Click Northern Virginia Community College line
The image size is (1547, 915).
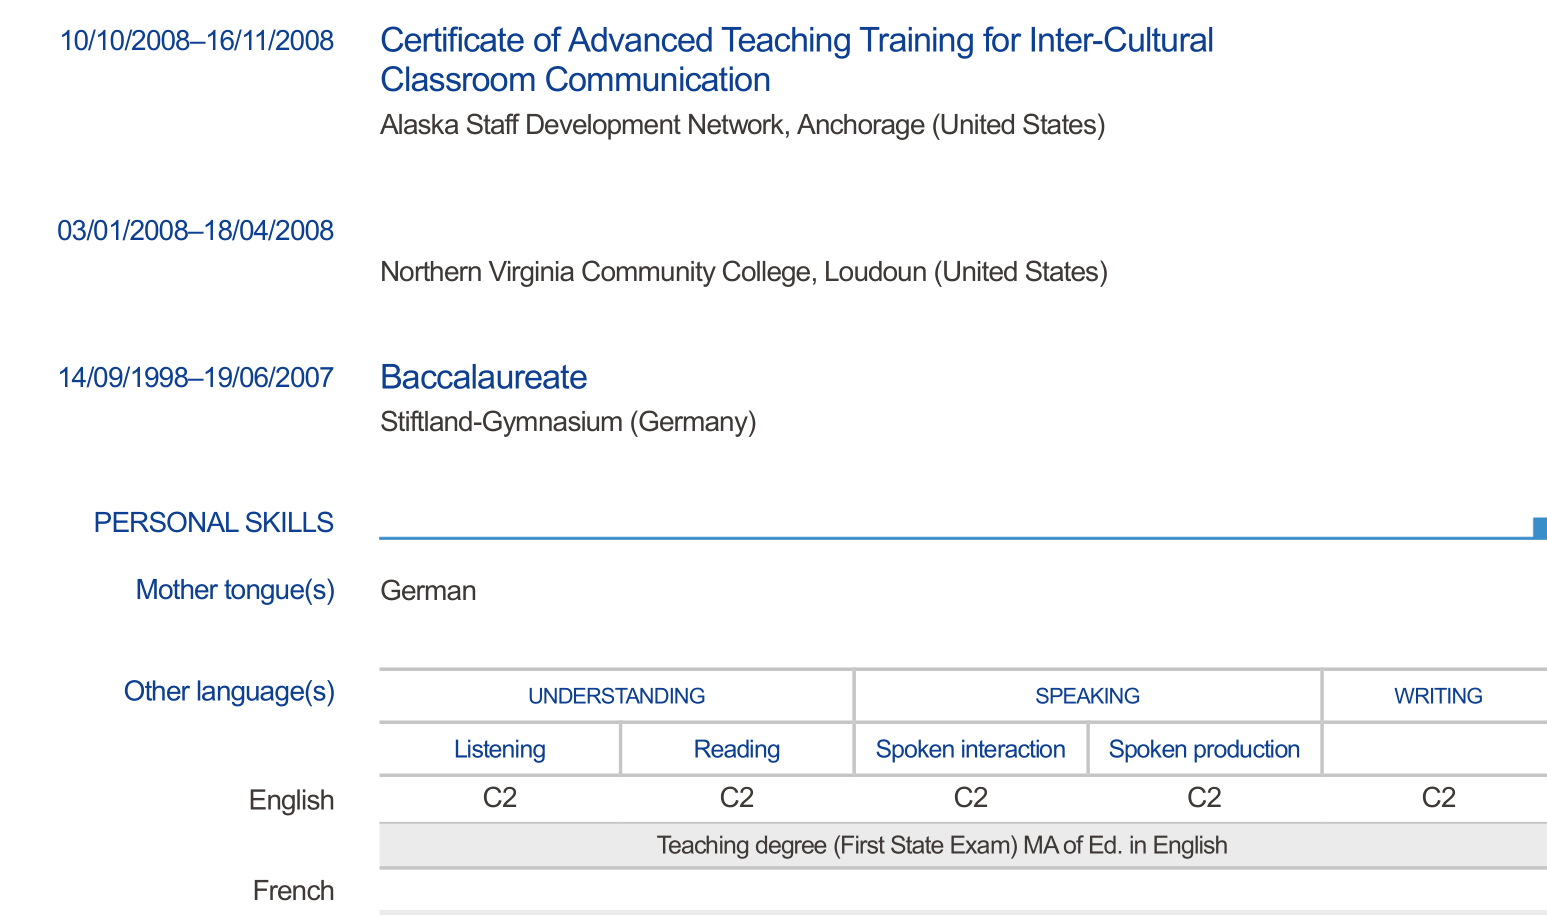[x=743, y=272]
